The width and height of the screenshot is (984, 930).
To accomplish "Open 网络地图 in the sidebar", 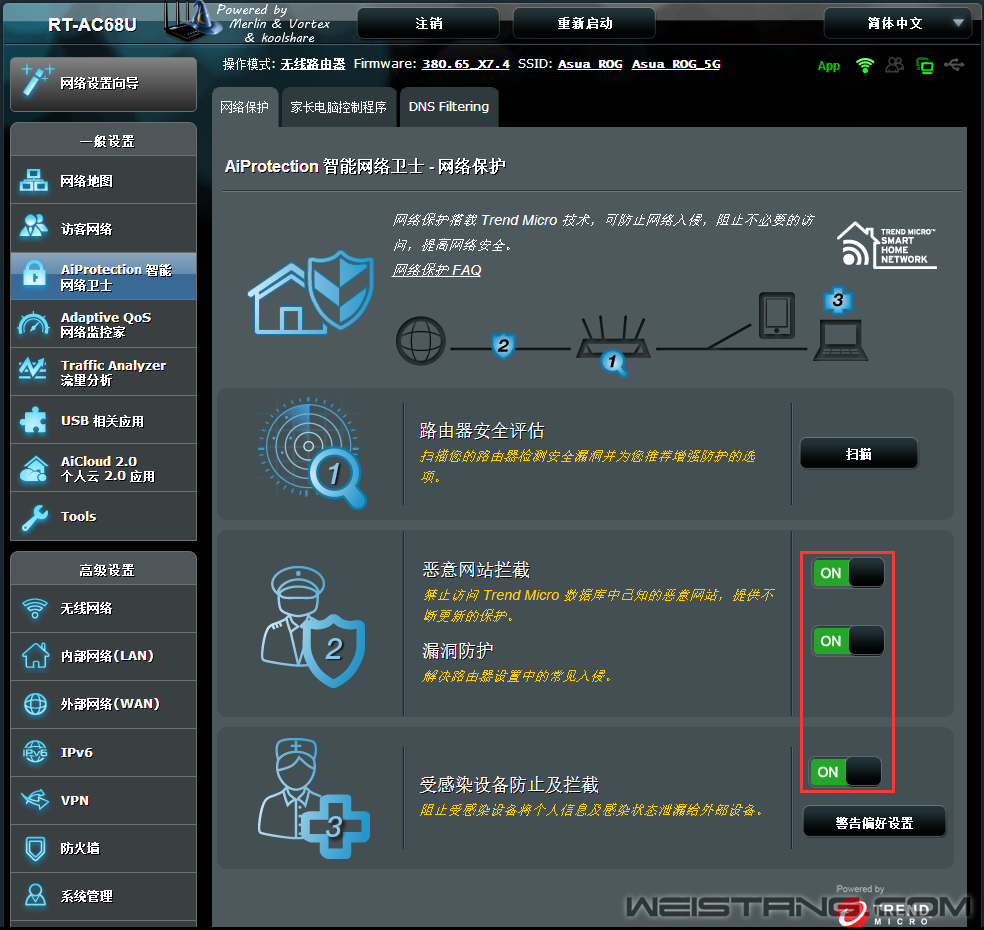I will [x=104, y=181].
